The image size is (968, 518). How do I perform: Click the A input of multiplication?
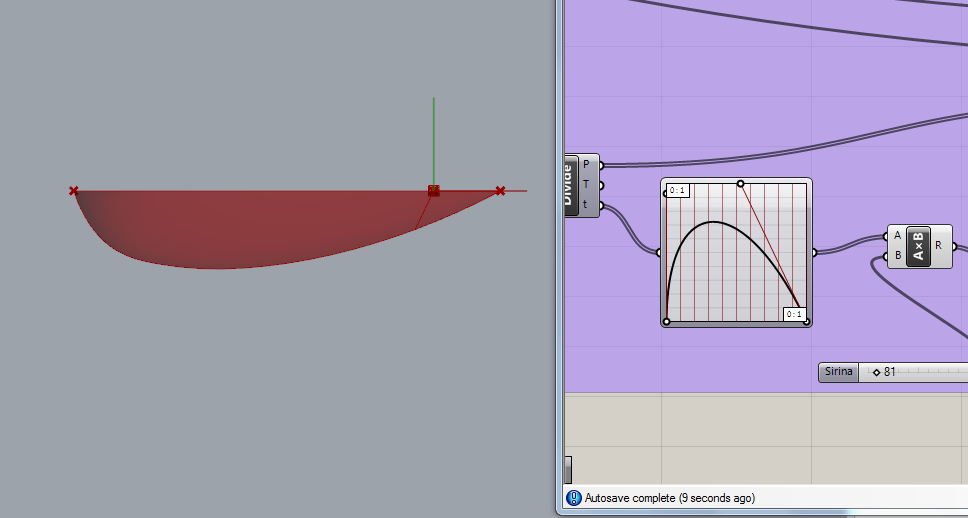(887, 236)
